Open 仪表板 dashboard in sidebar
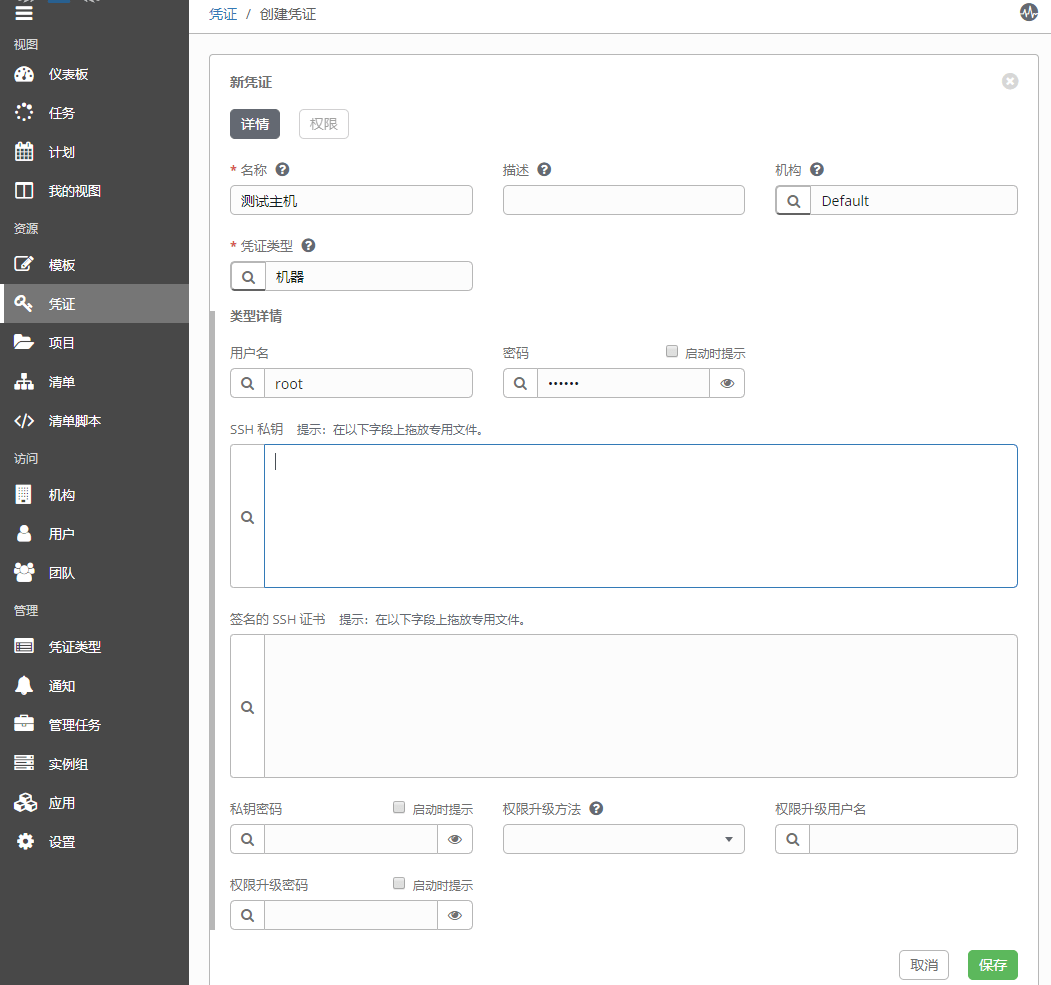1051x985 pixels. [68, 75]
